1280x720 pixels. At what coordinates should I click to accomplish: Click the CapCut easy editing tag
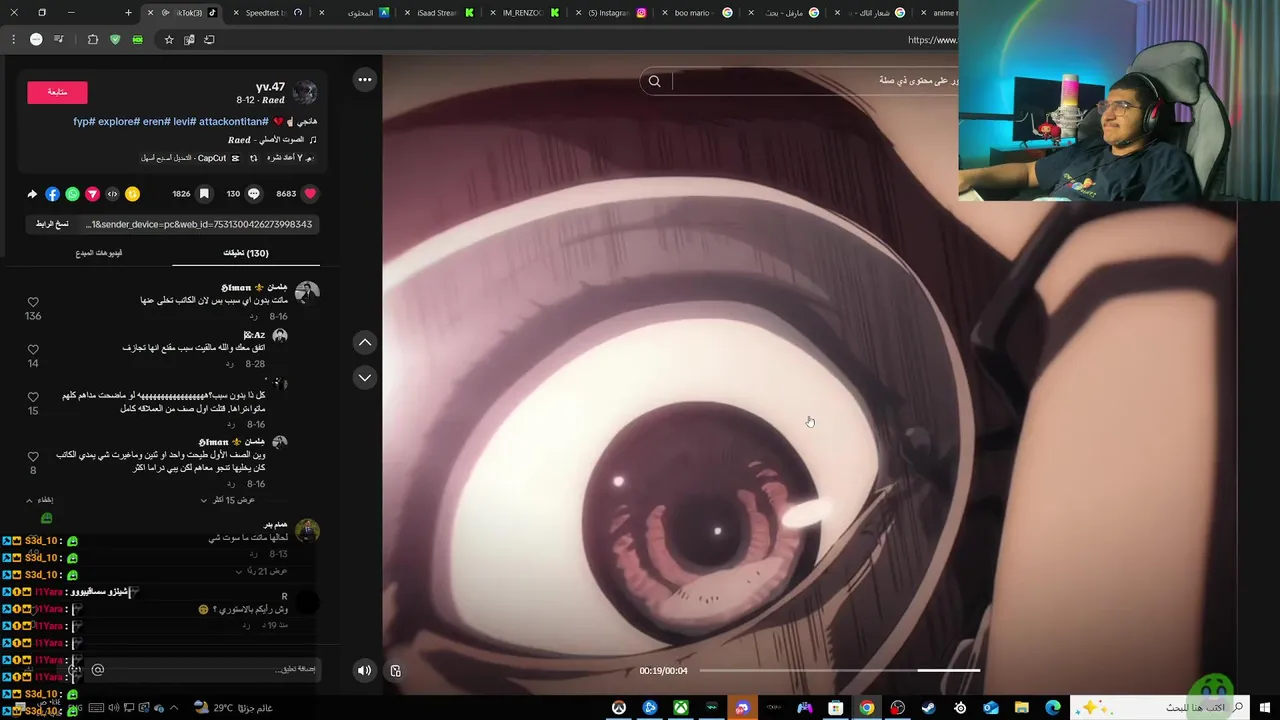pos(190,158)
